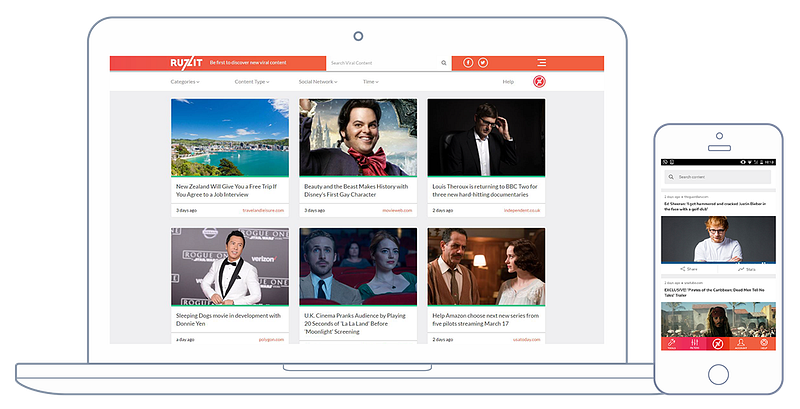800x409 pixels.
Task: Open the Help link in the filter bar
Action: click(x=508, y=82)
